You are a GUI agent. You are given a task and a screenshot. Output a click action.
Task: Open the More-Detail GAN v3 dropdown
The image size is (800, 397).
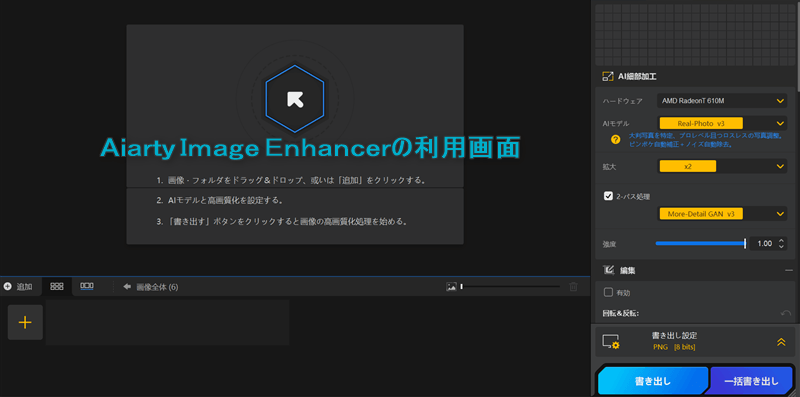(x=722, y=213)
